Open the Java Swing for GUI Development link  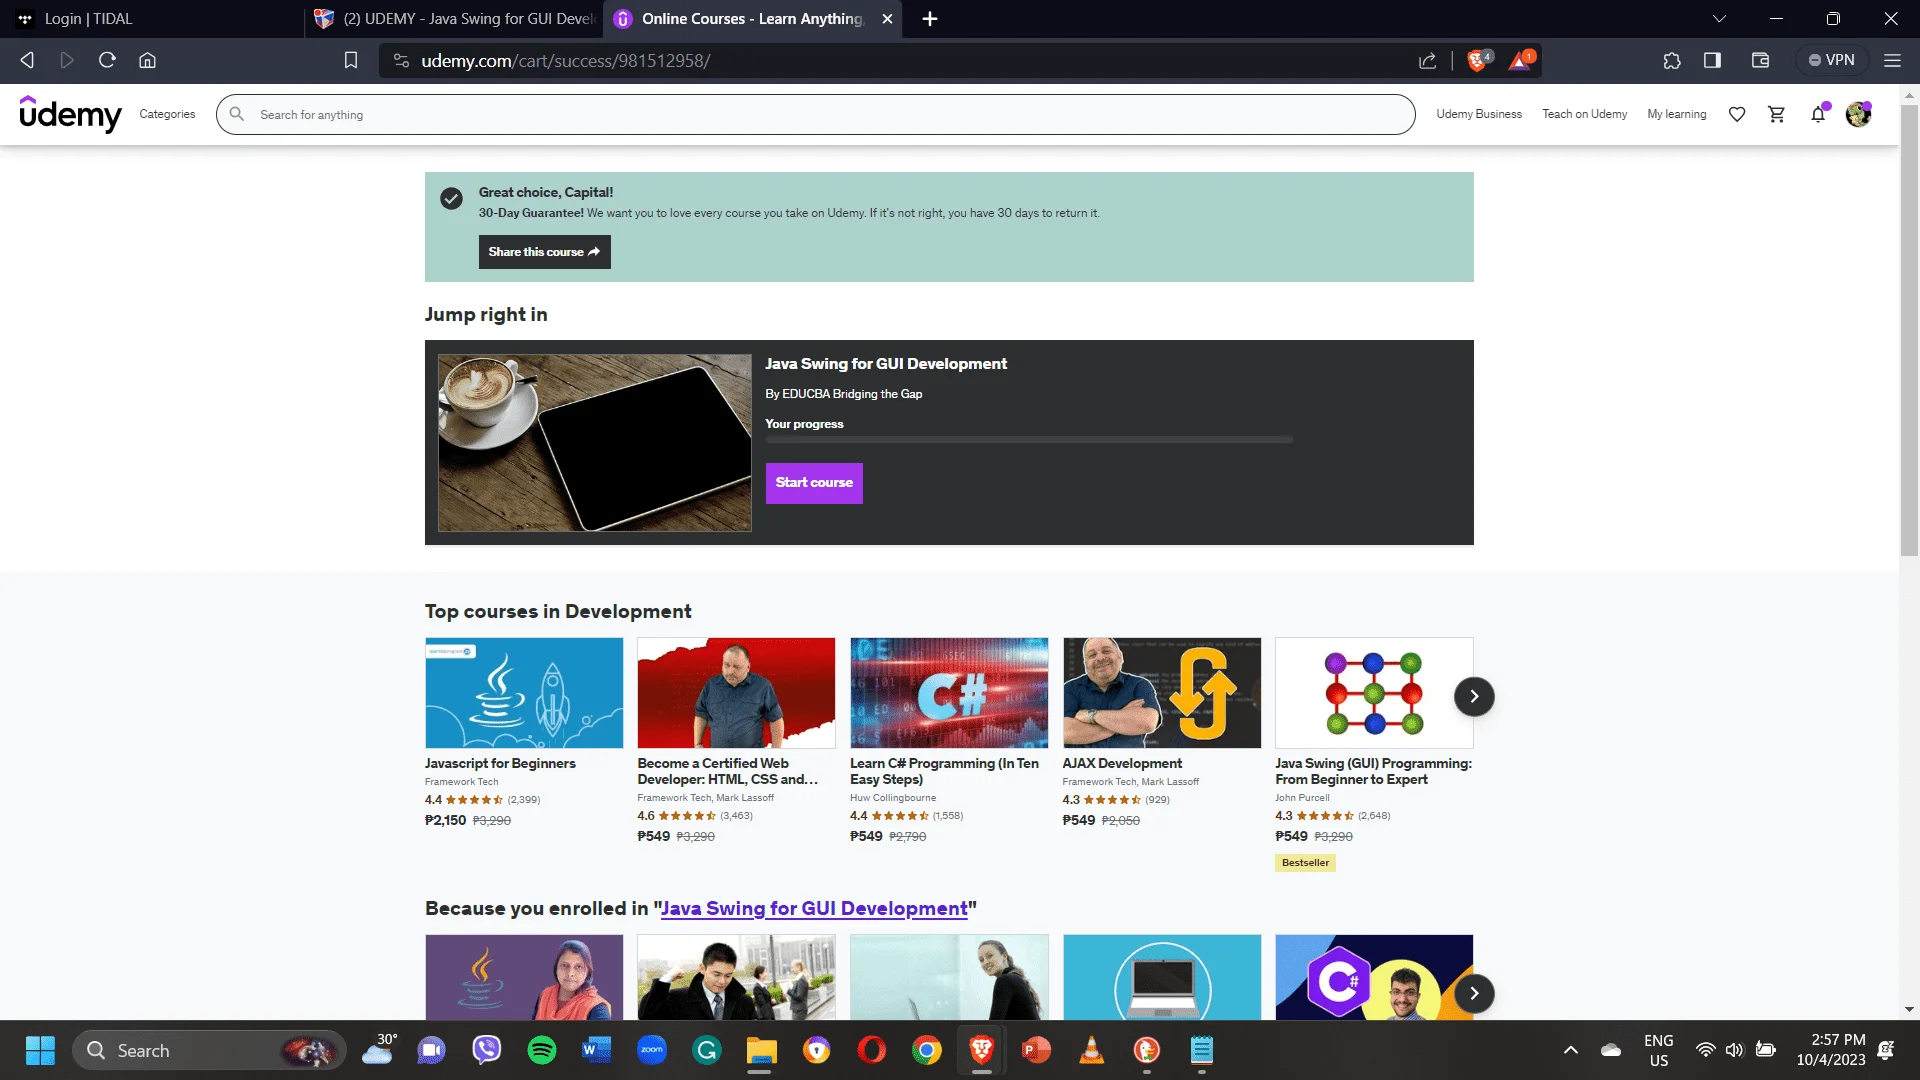click(814, 908)
